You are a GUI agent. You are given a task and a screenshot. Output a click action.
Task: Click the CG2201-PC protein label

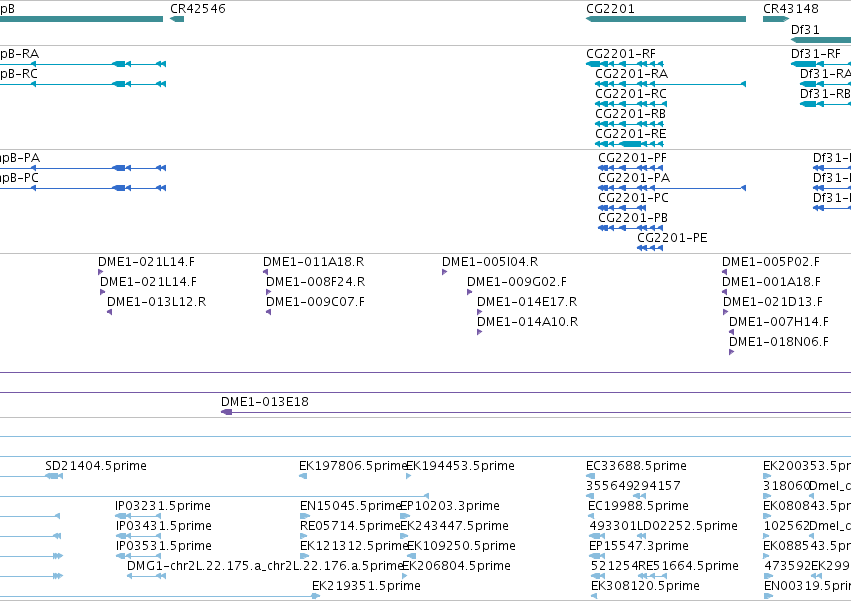tap(633, 198)
